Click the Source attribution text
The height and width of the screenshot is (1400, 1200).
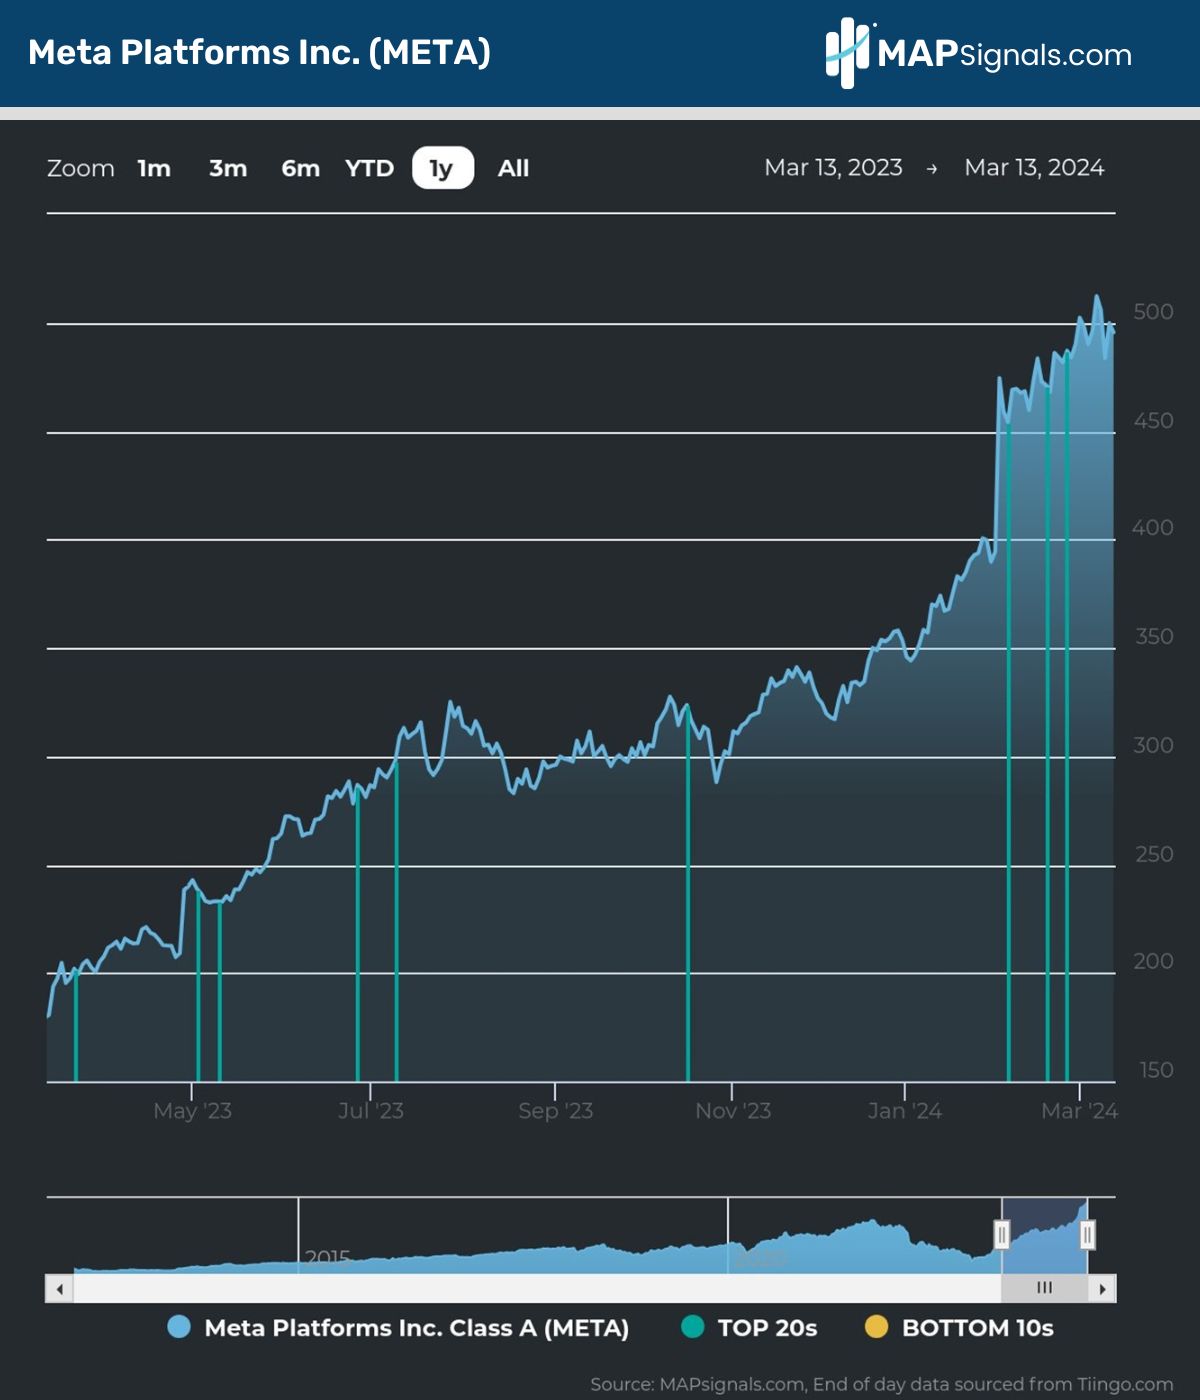[881, 1384]
